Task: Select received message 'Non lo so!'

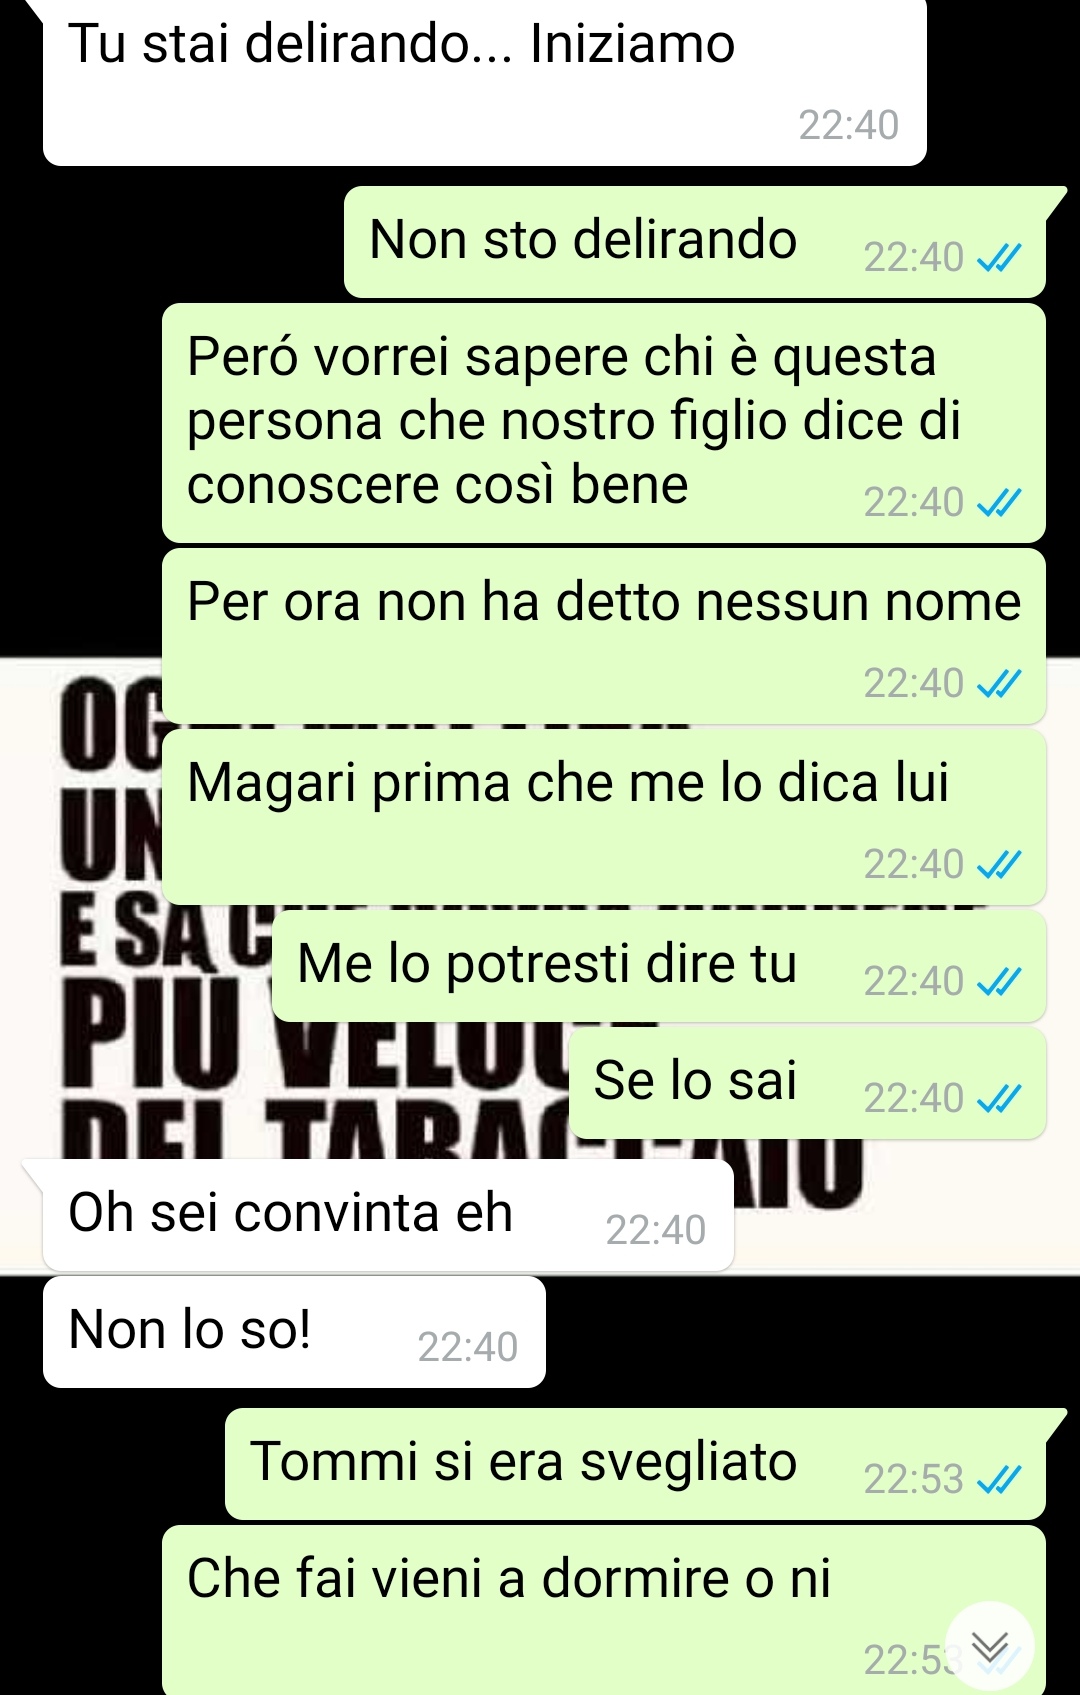Action: [190, 1330]
